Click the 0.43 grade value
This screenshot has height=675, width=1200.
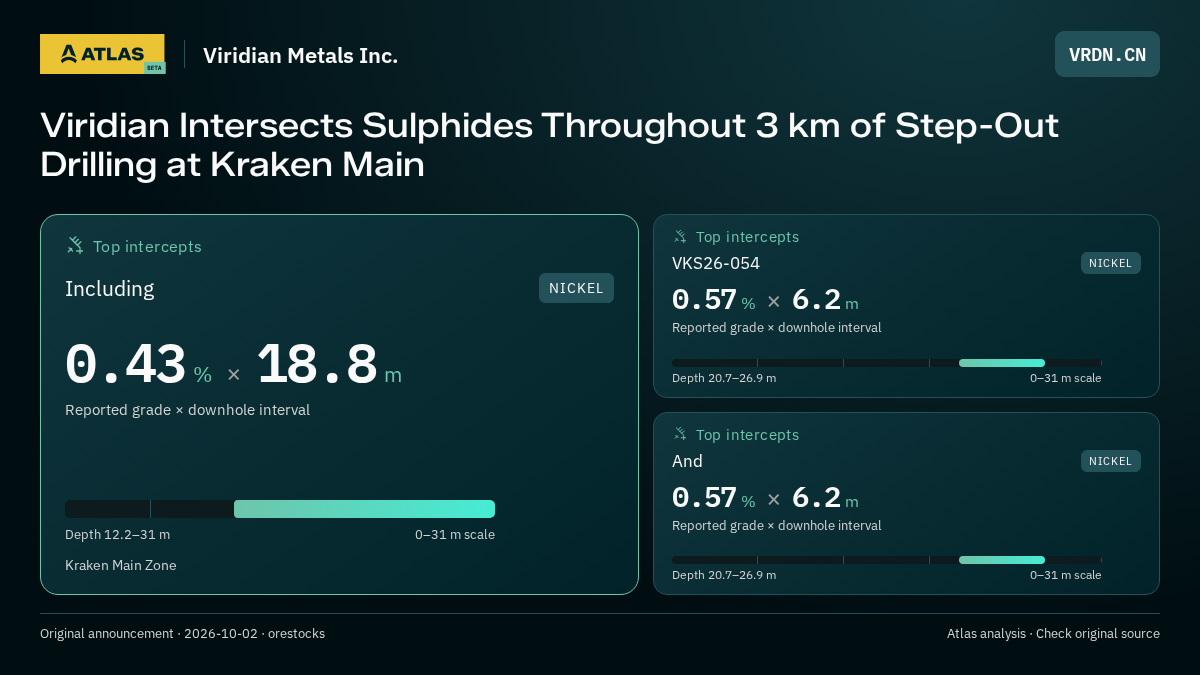125,365
